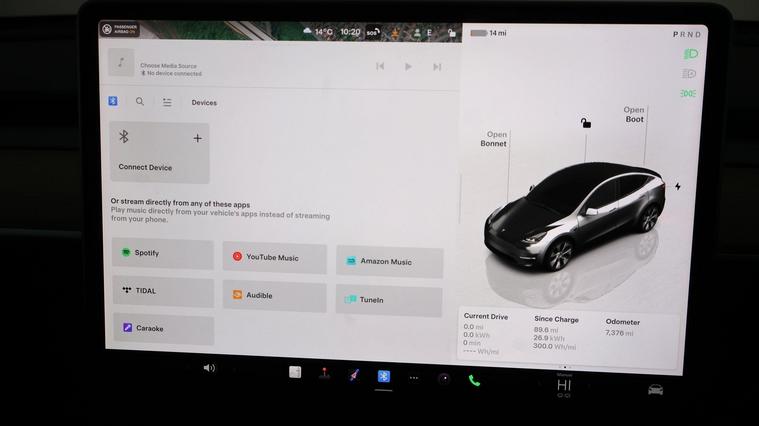This screenshot has width=759, height=426.
Task: Expand the media list queue icon
Action: tap(167, 102)
